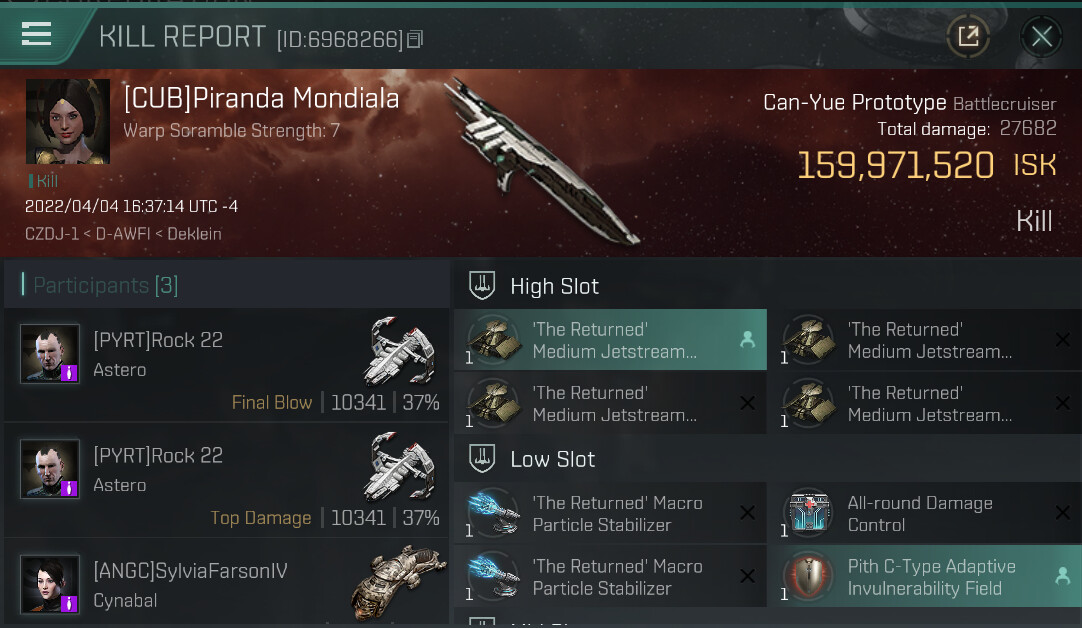This screenshot has width=1082, height=628.
Task: Open the Deklein region link
Action: pyautogui.click(x=195, y=234)
